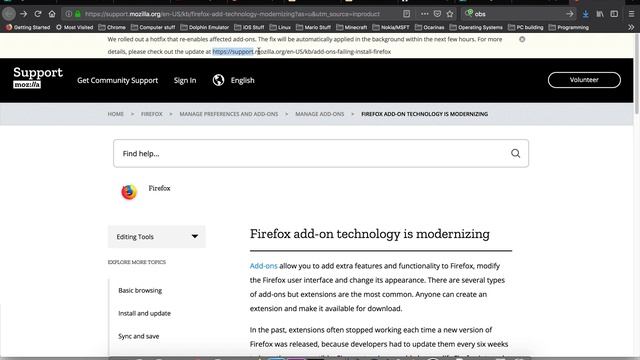640x360 pixels.
Task: Open the Computer stuff bookmarks folder
Action: point(153,27)
